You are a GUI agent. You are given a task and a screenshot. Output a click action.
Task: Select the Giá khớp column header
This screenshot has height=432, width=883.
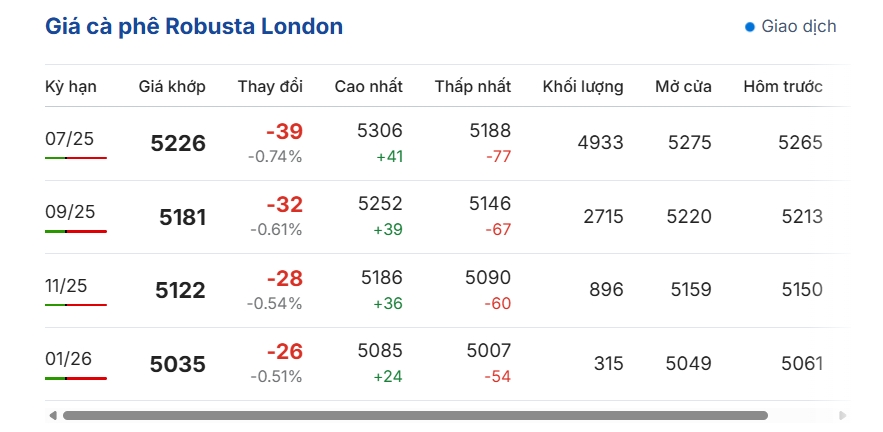tap(172, 87)
